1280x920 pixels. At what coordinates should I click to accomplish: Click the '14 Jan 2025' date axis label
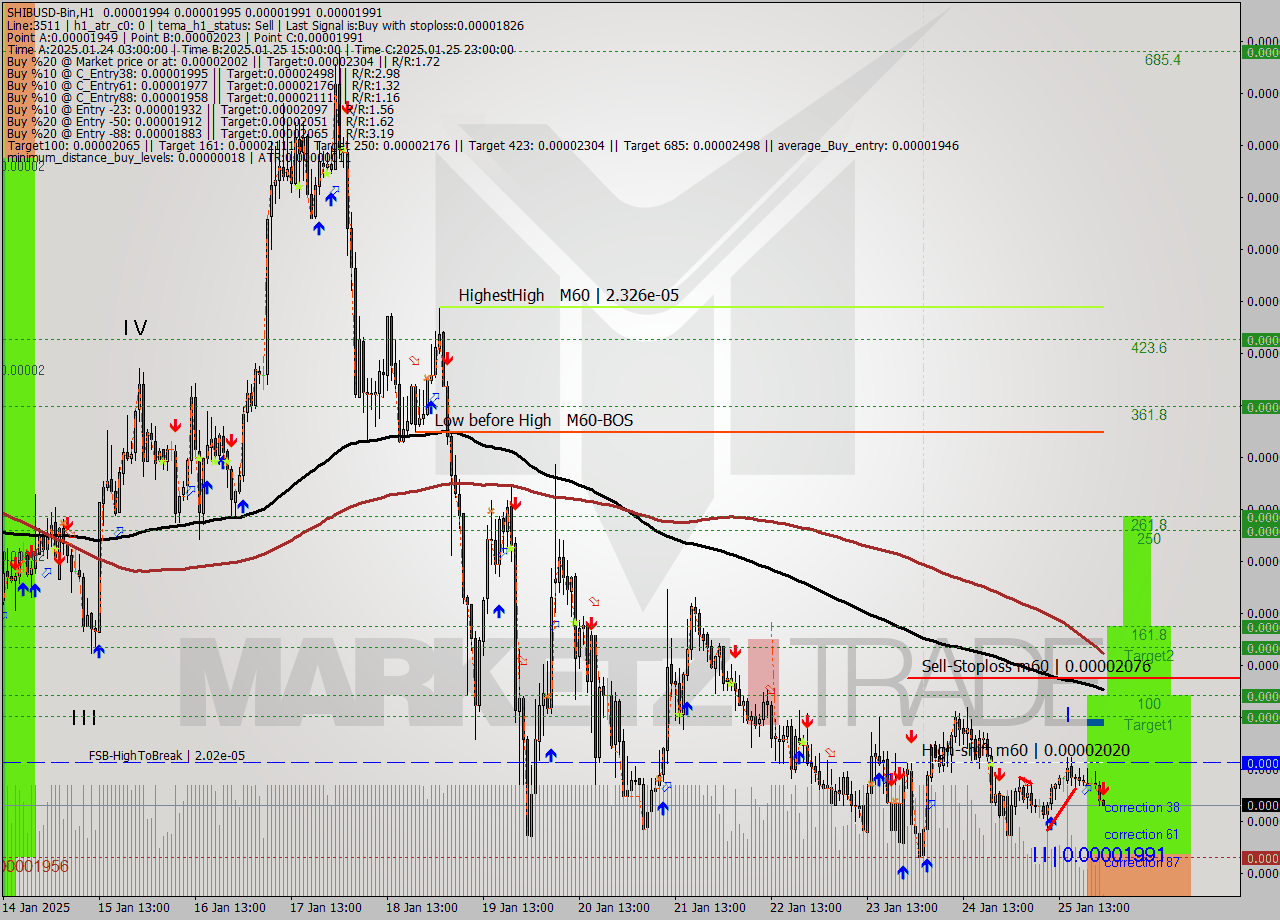coord(35,907)
